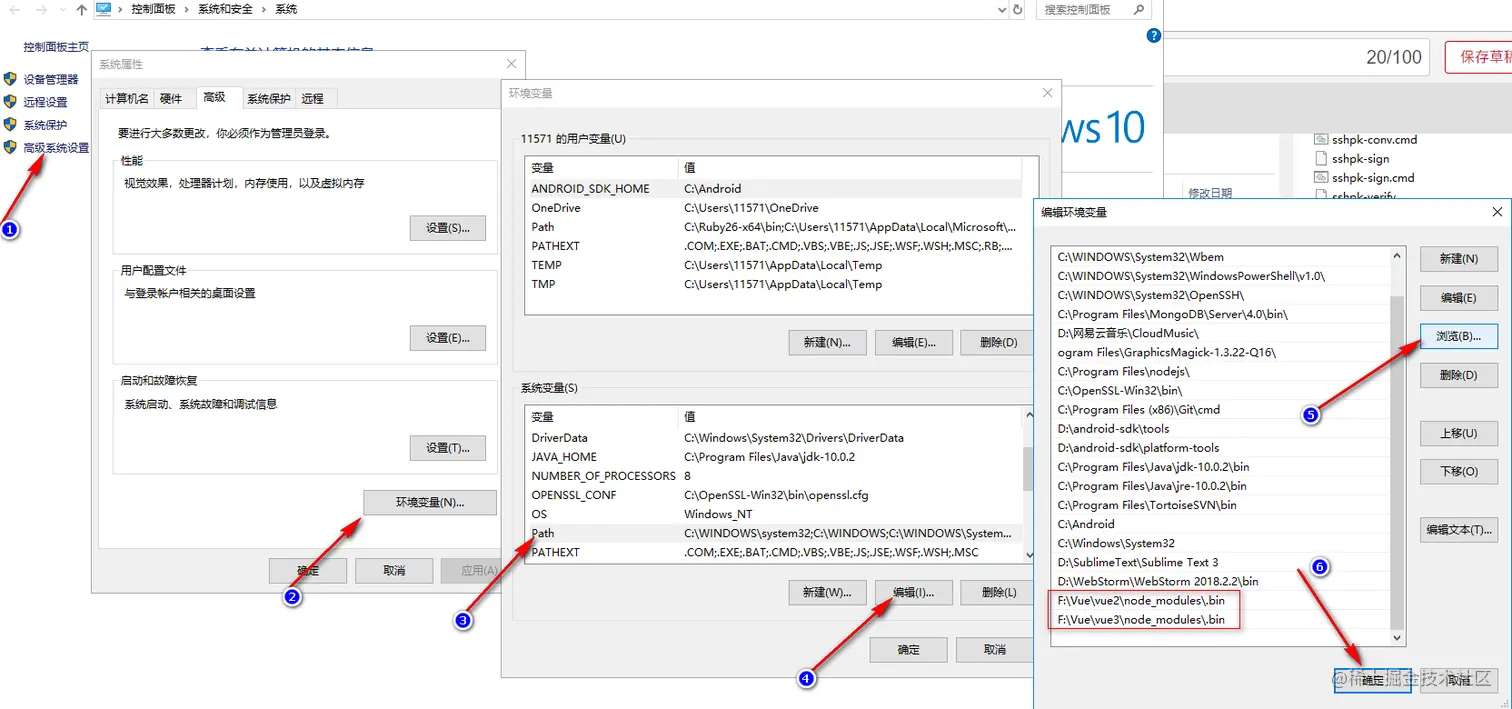Select D:\android-sdk\tools path entry

1223,428
